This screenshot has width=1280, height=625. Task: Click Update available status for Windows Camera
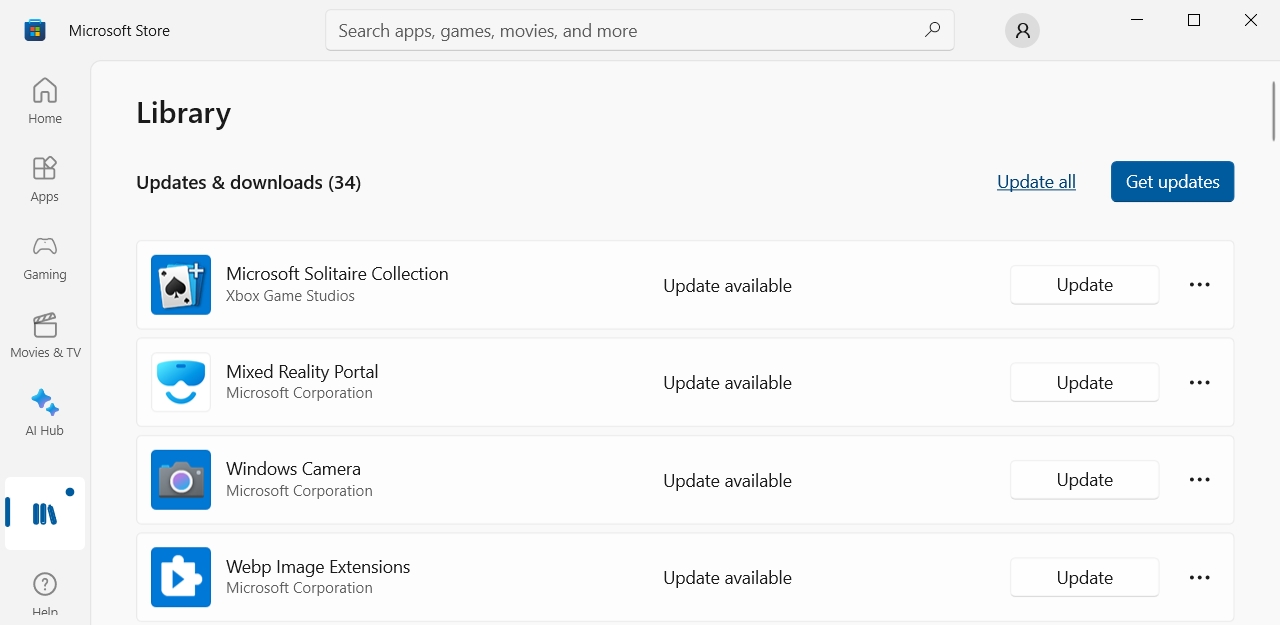[x=727, y=481]
